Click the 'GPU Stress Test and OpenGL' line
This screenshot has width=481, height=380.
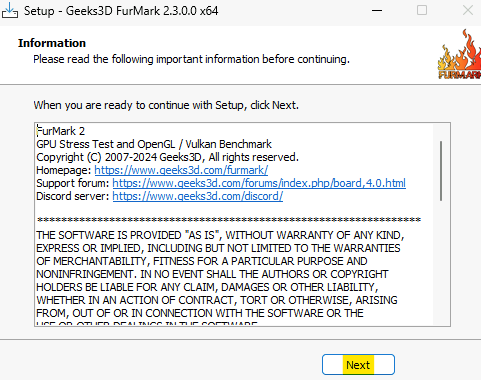pyautogui.click(x=154, y=144)
